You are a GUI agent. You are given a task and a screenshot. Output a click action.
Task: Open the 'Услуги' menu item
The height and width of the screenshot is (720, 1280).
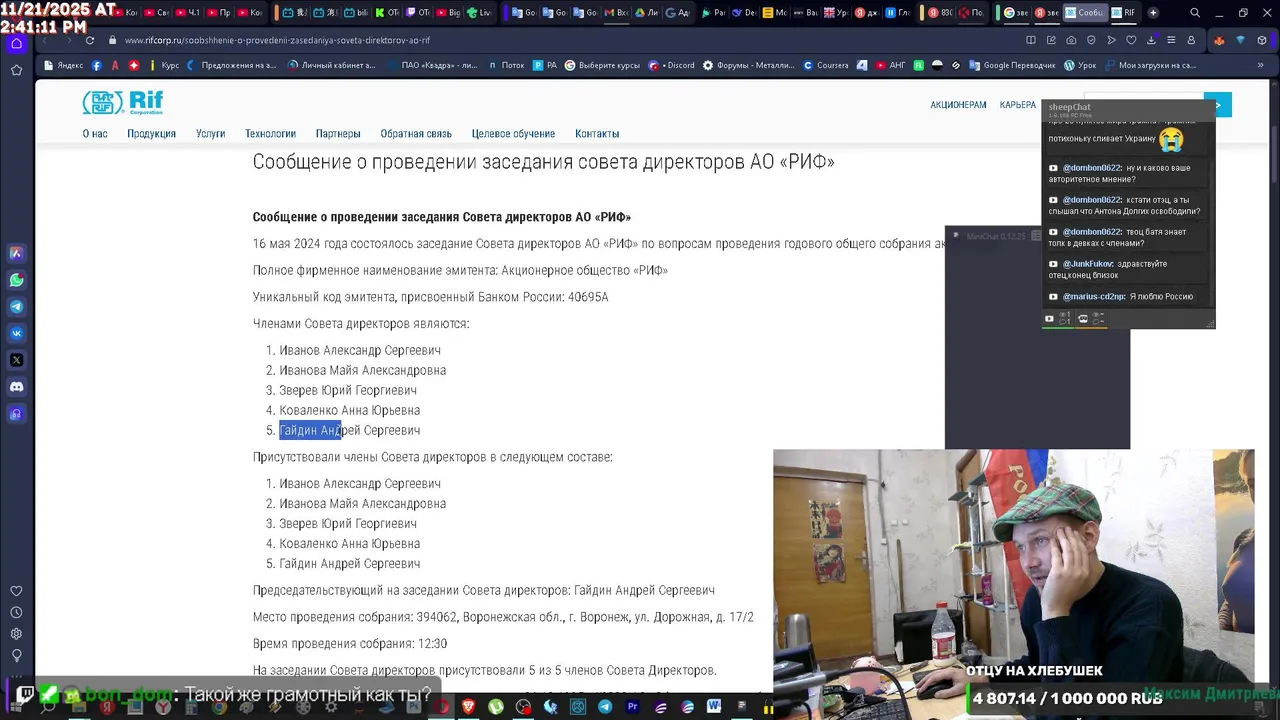(x=210, y=134)
